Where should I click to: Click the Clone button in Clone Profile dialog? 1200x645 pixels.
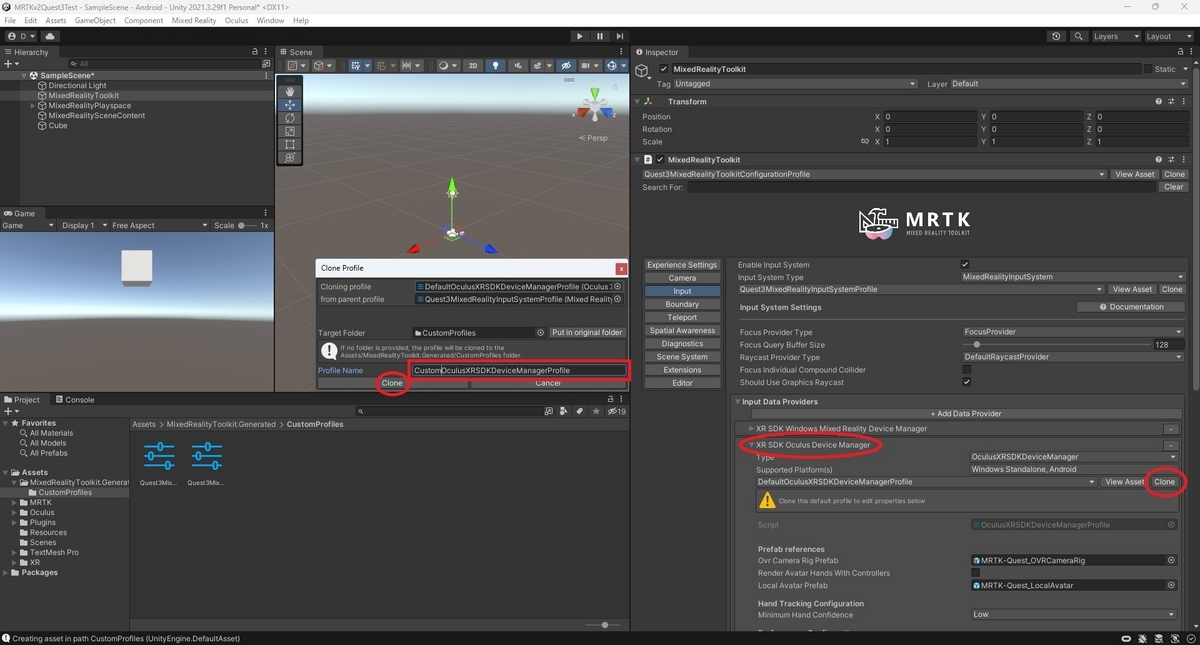coord(392,383)
